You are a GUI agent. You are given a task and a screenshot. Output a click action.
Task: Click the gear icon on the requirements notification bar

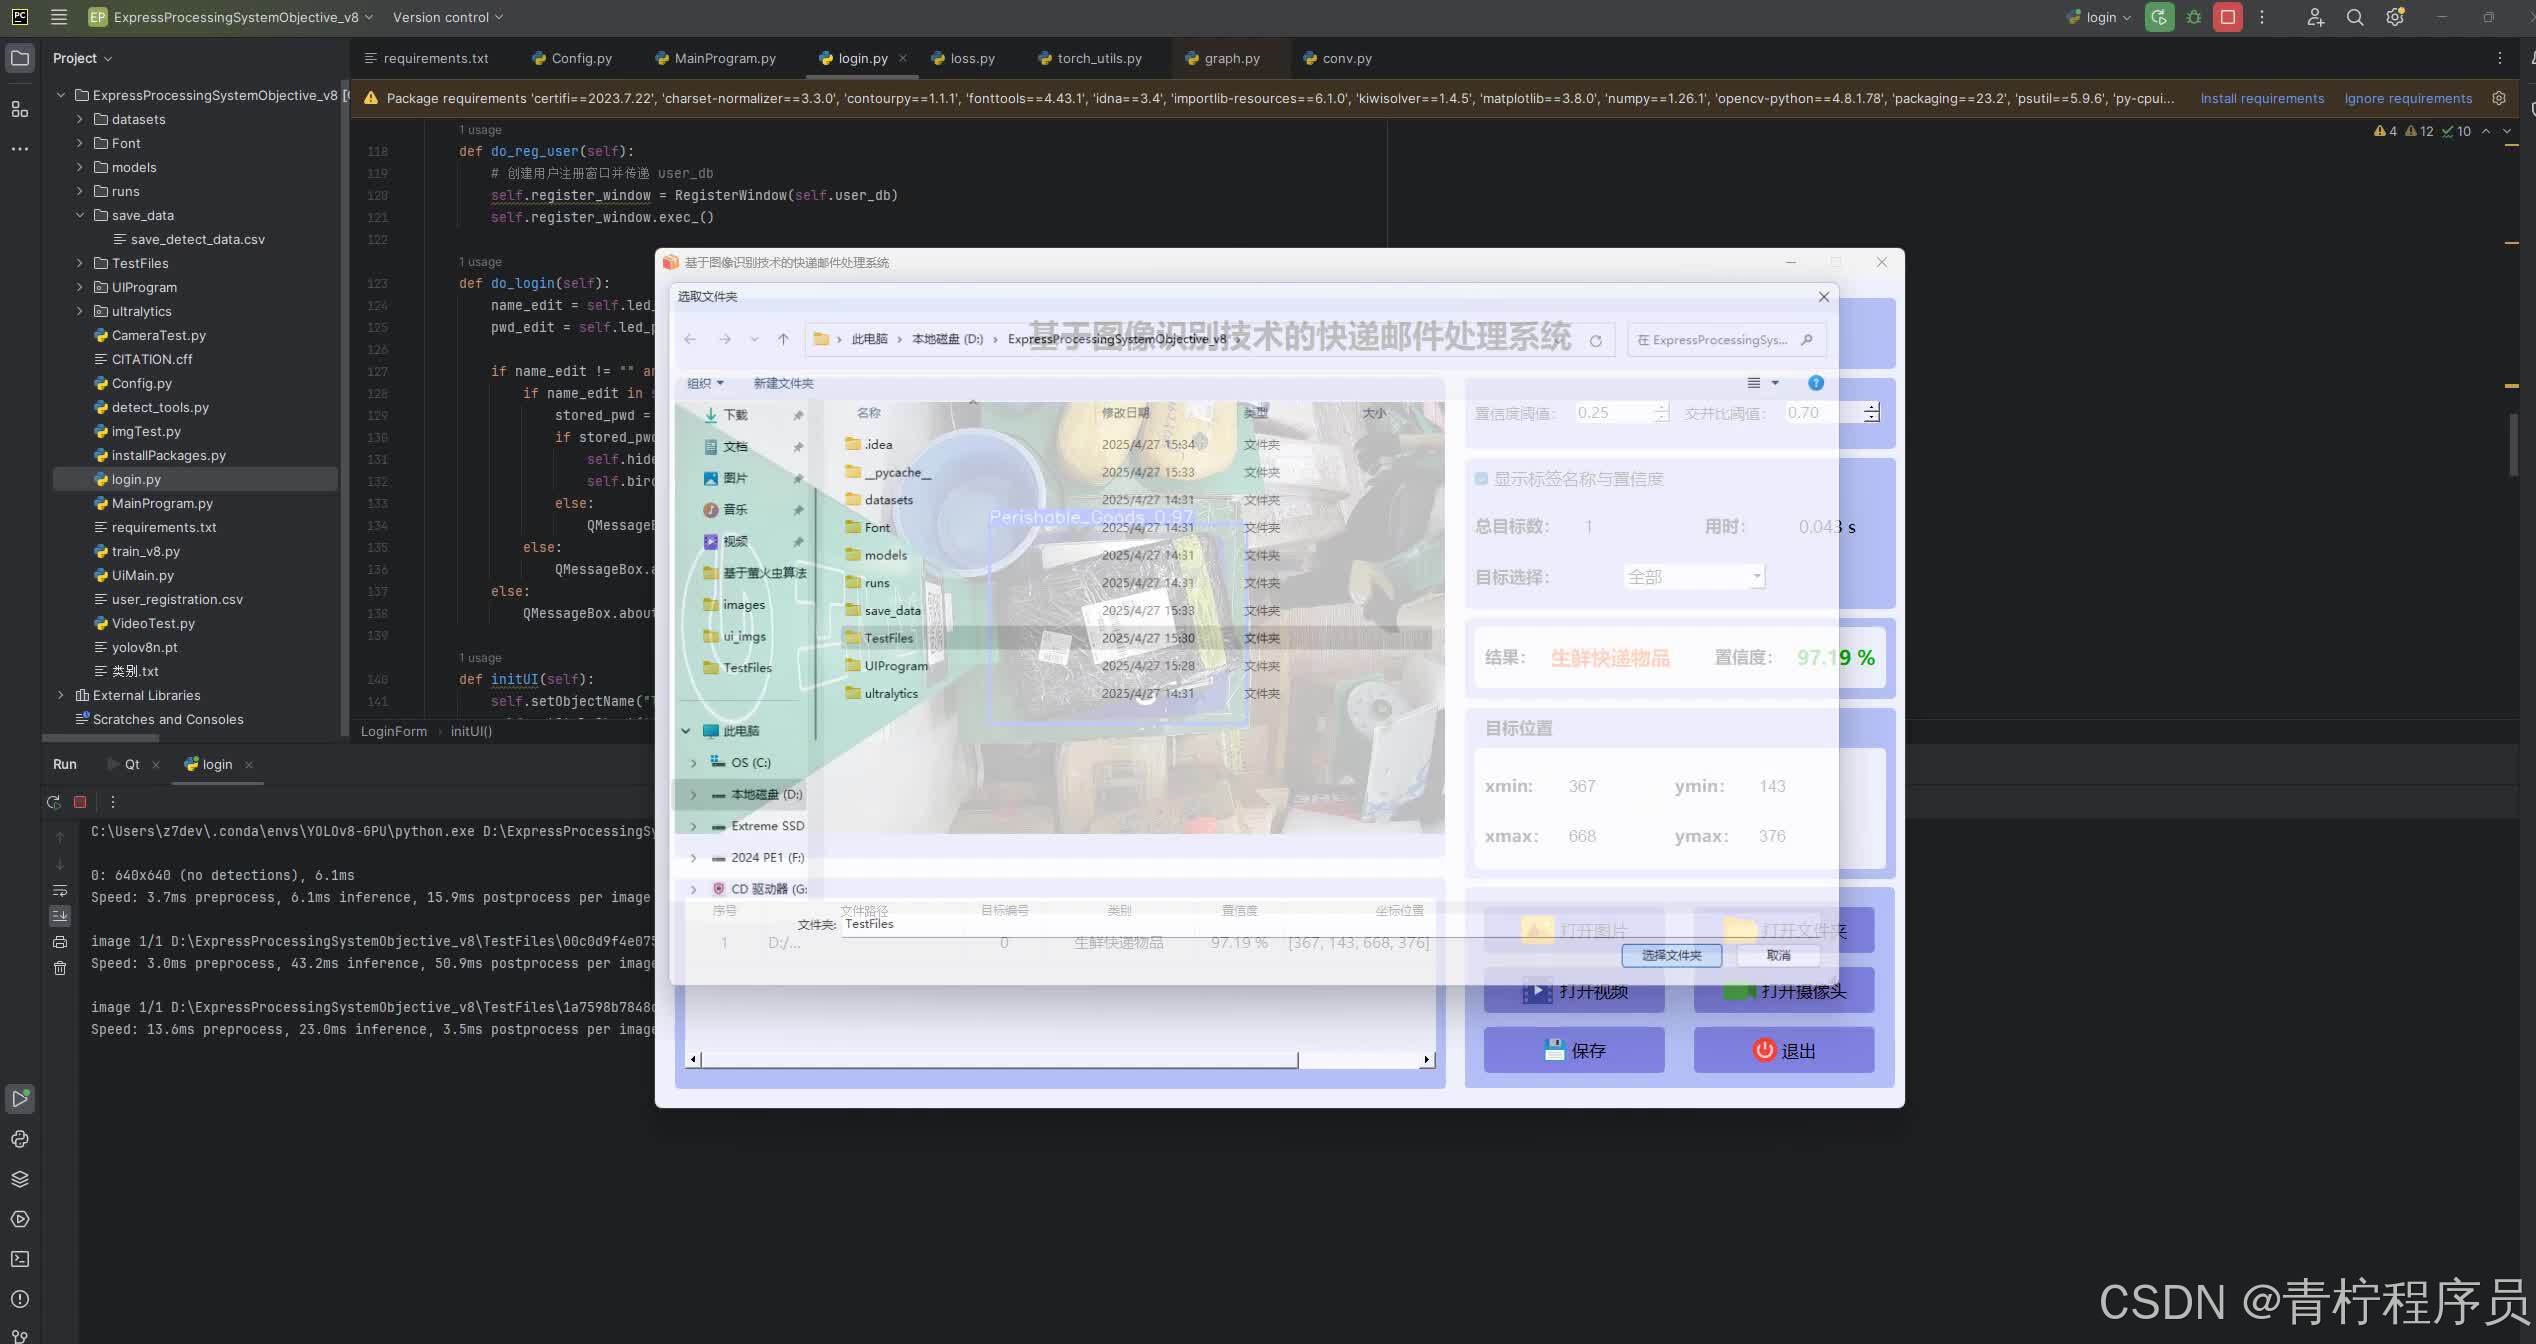click(x=2499, y=98)
